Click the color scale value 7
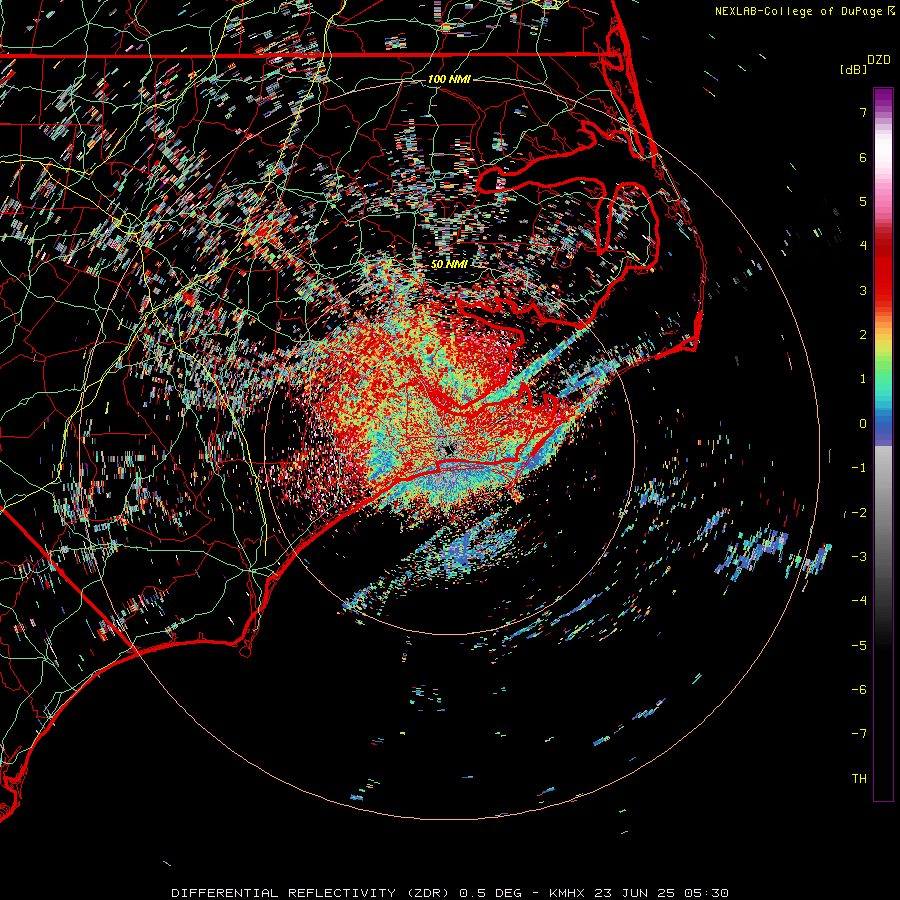900x900 pixels. (x=863, y=112)
